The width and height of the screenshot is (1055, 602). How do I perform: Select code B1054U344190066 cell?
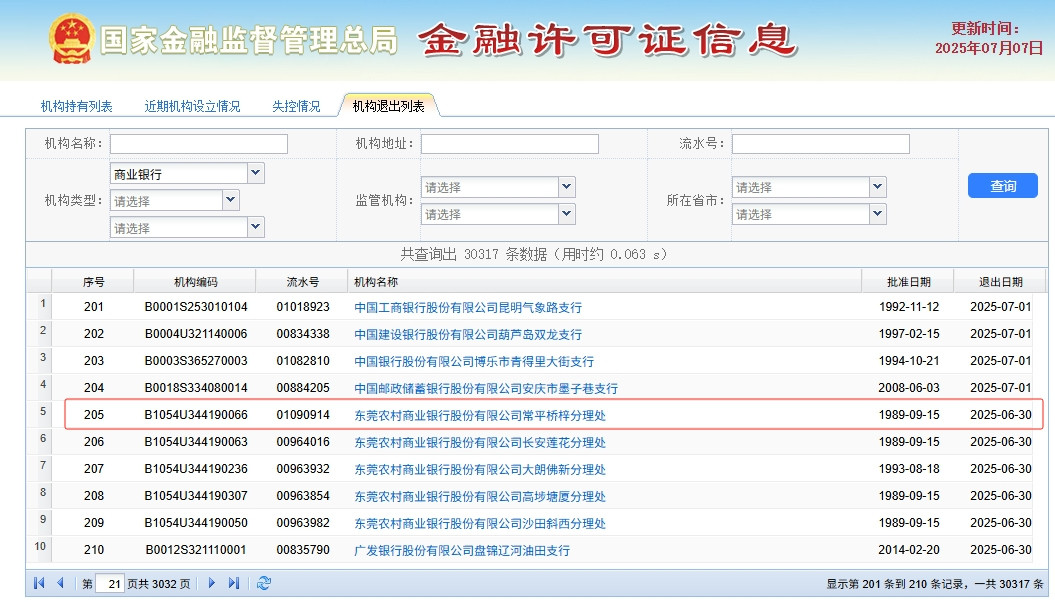pos(196,414)
